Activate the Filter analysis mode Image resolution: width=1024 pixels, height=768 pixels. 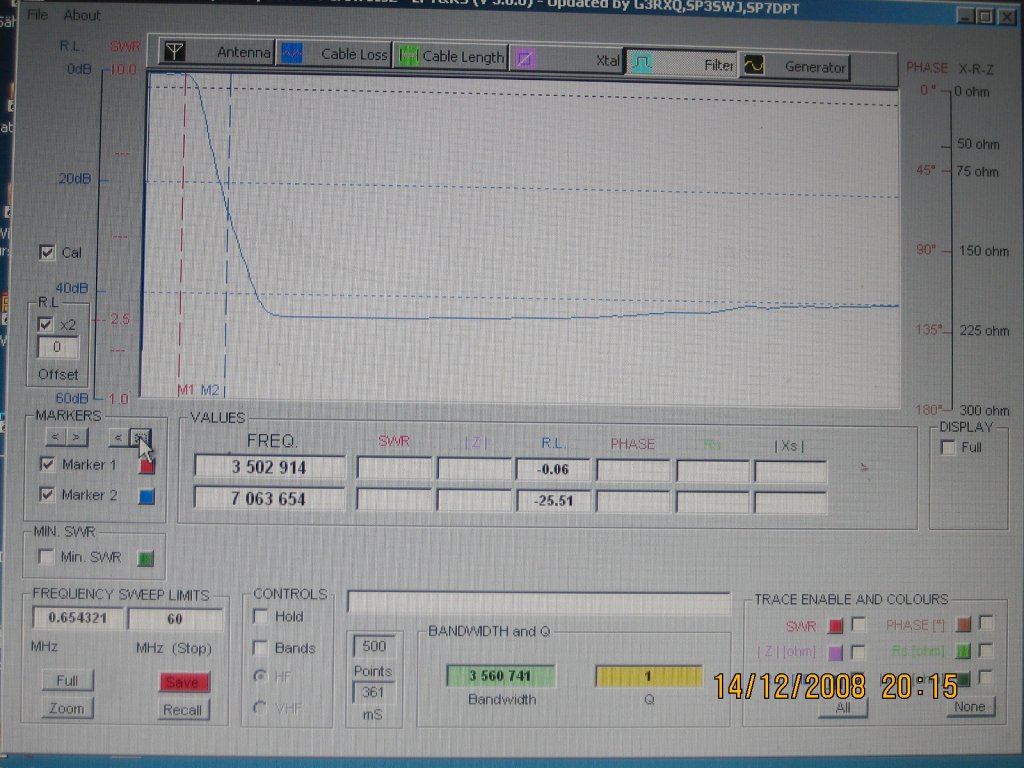tap(682, 65)
